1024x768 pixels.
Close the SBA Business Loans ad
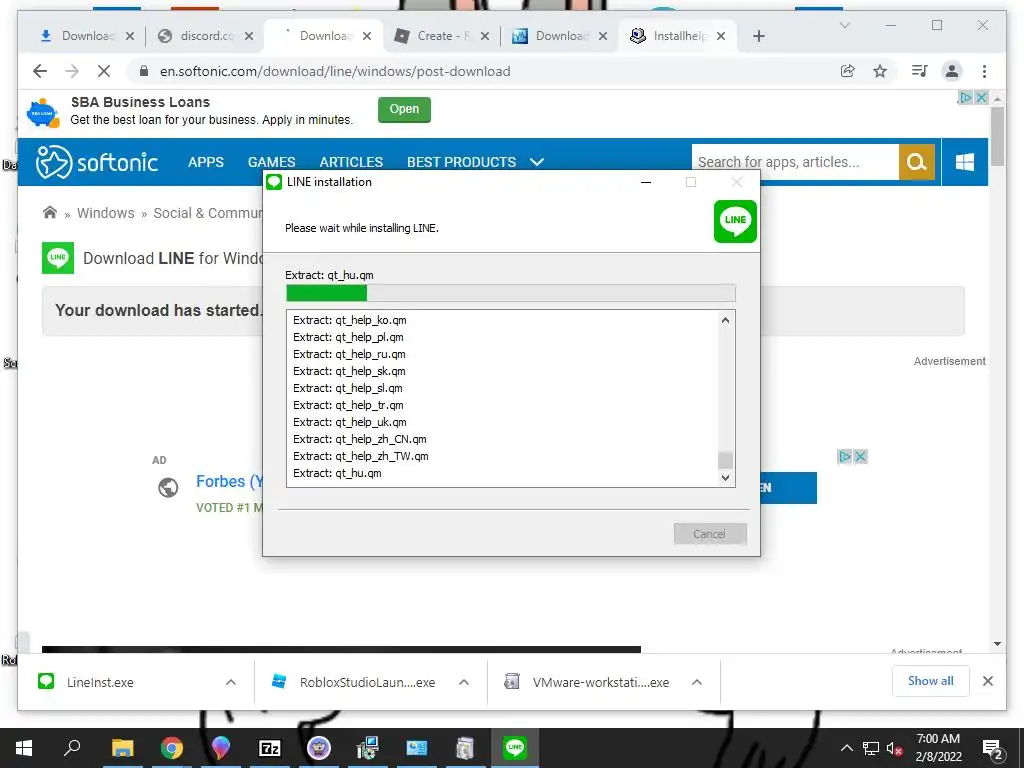click(981, 97)
